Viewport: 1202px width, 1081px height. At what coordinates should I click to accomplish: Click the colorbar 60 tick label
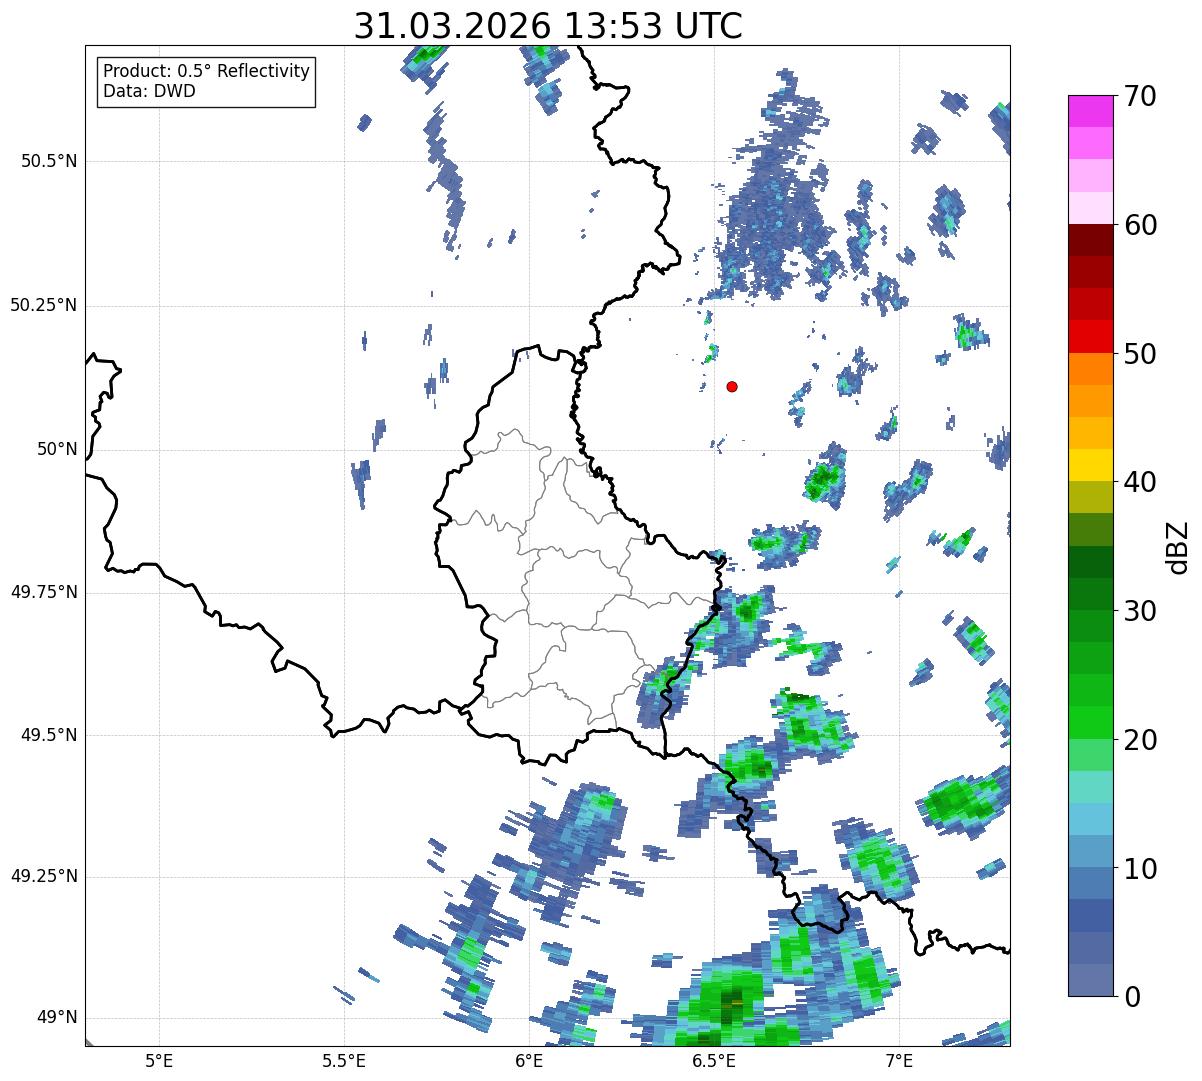pyautogui.click(x=1140, y=225)
